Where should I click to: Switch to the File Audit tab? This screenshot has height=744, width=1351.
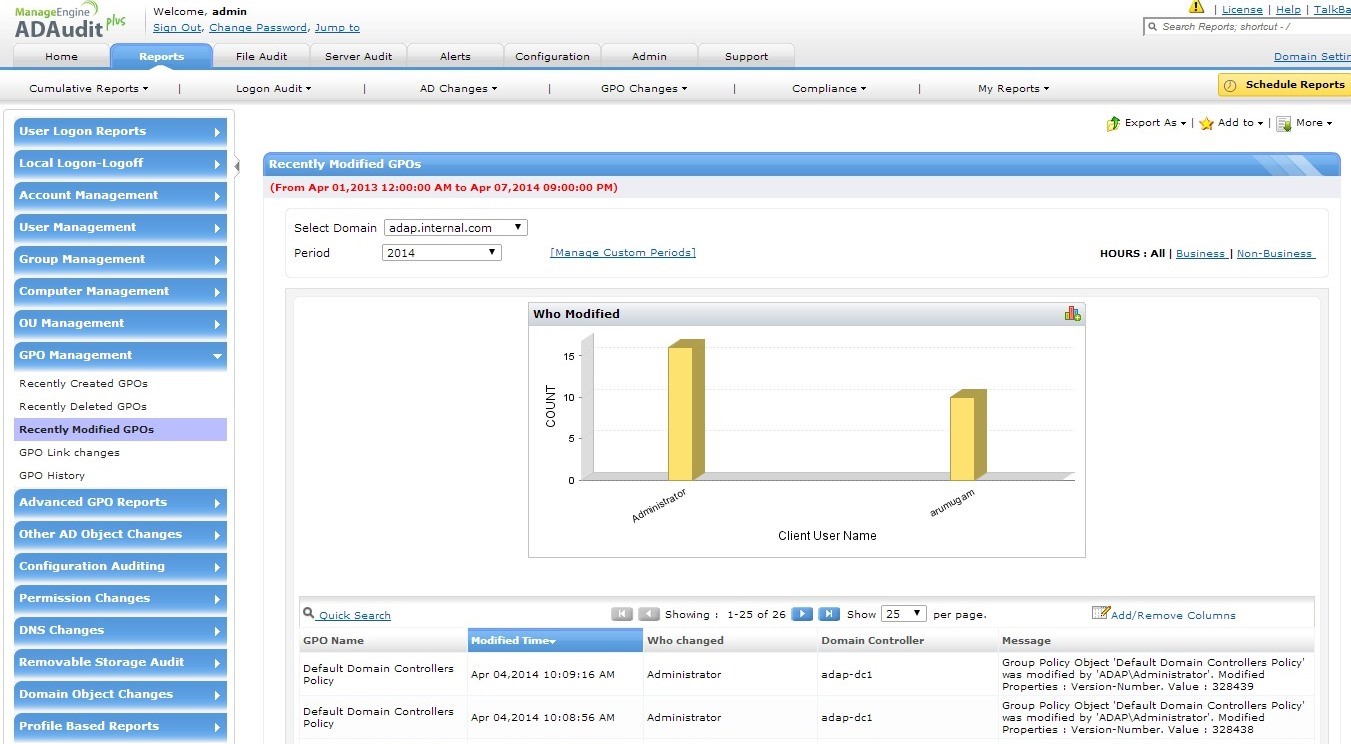pyautogui.click(x=261, y=56)
